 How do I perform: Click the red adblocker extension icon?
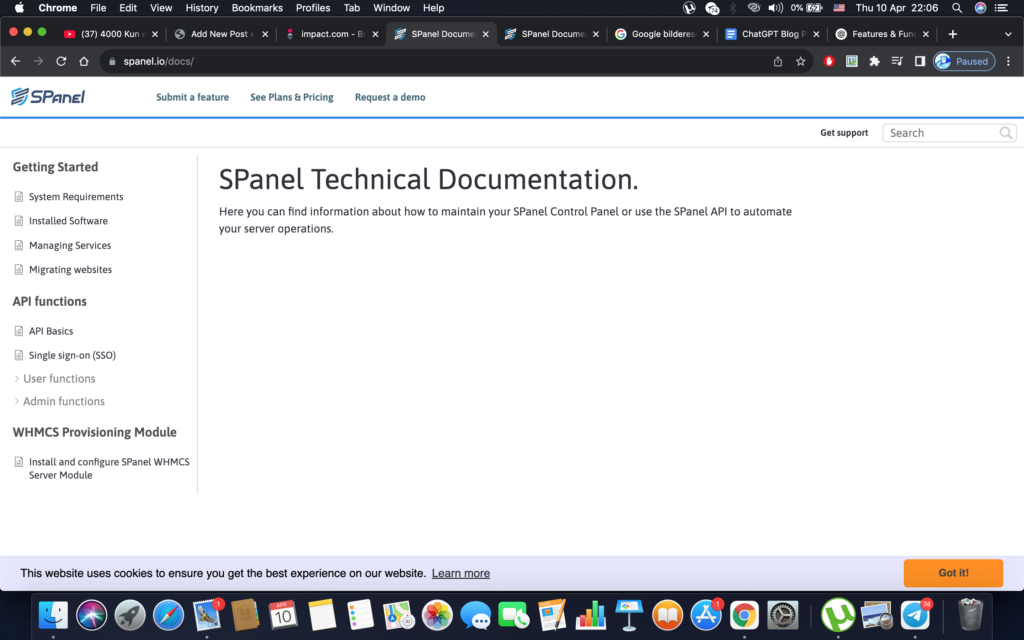[x=829, y=61]
